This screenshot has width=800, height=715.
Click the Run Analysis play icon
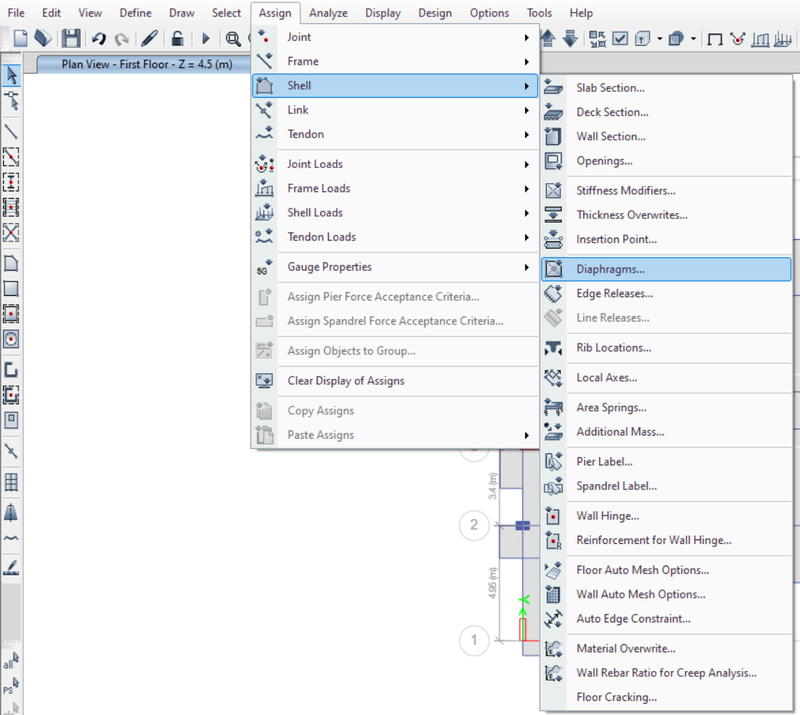[x=206, y=38]
